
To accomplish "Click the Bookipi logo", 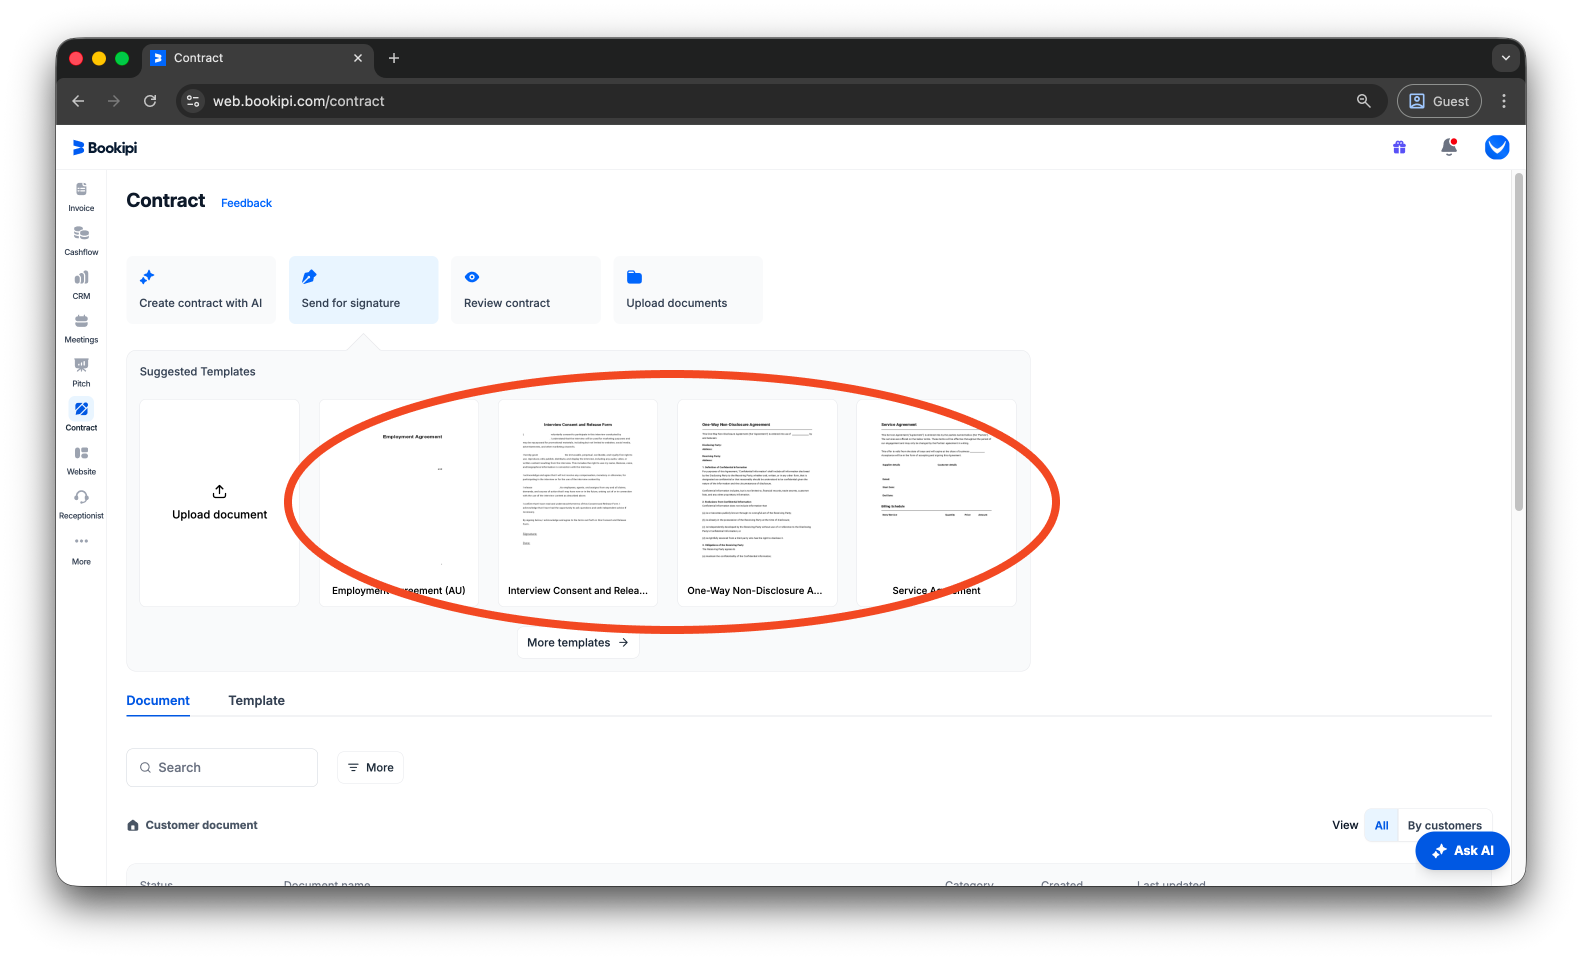I will tap(105, 148).
